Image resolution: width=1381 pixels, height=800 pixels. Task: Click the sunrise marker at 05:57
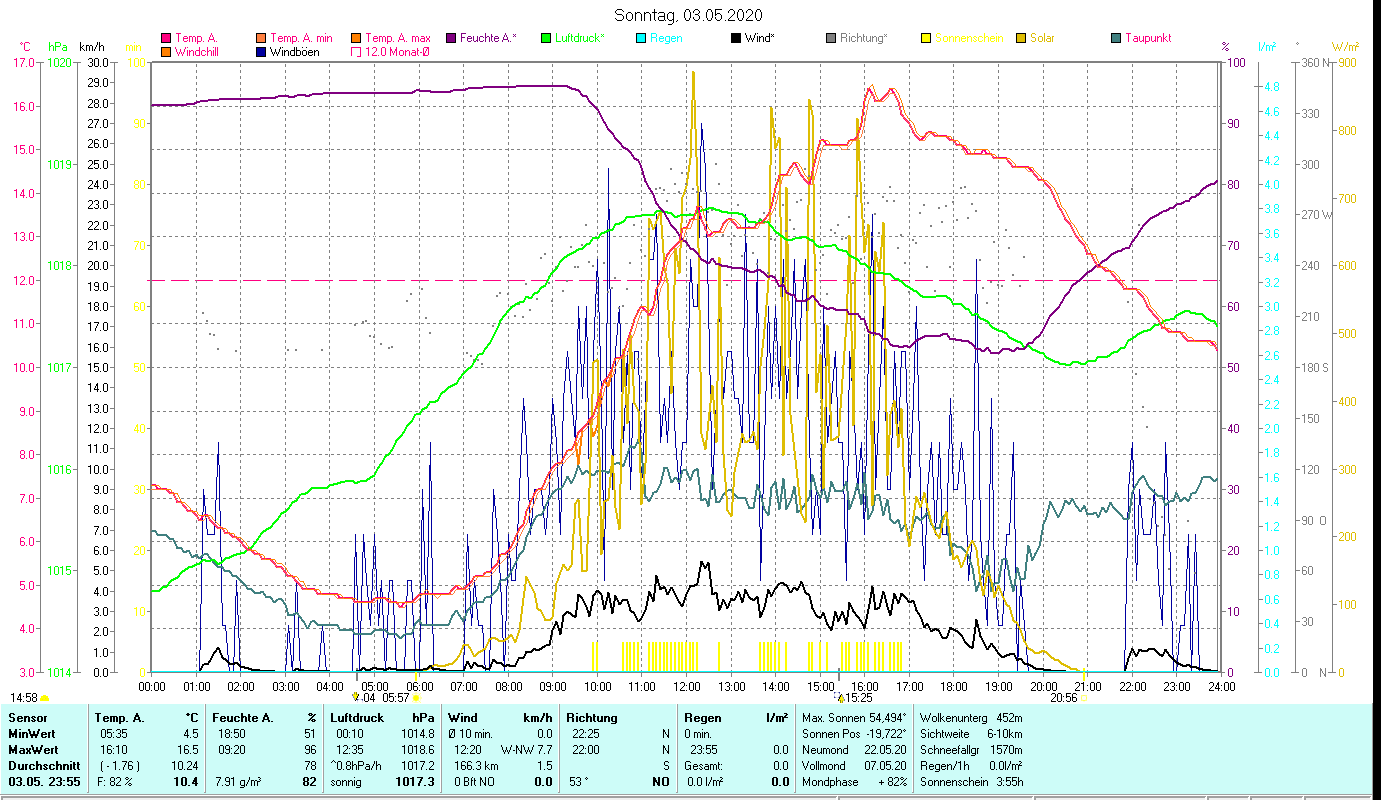pyautogui.click(x=416, y=698)
